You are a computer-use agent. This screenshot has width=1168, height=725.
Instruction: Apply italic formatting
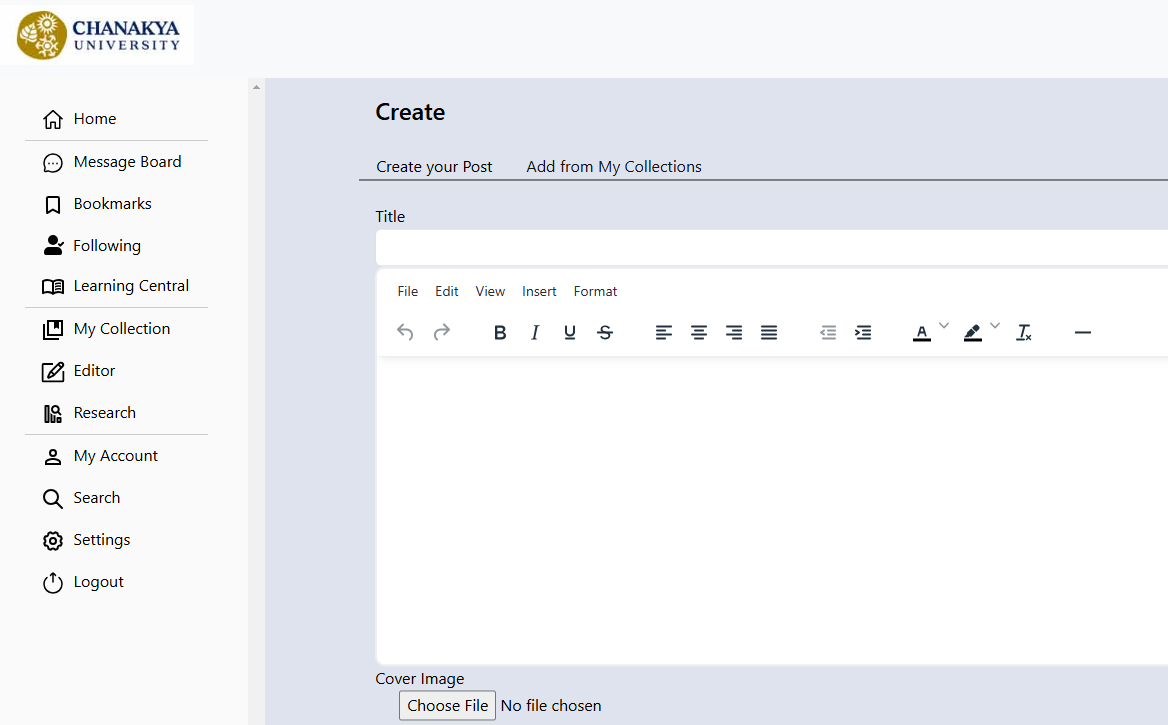click(535, 333)
